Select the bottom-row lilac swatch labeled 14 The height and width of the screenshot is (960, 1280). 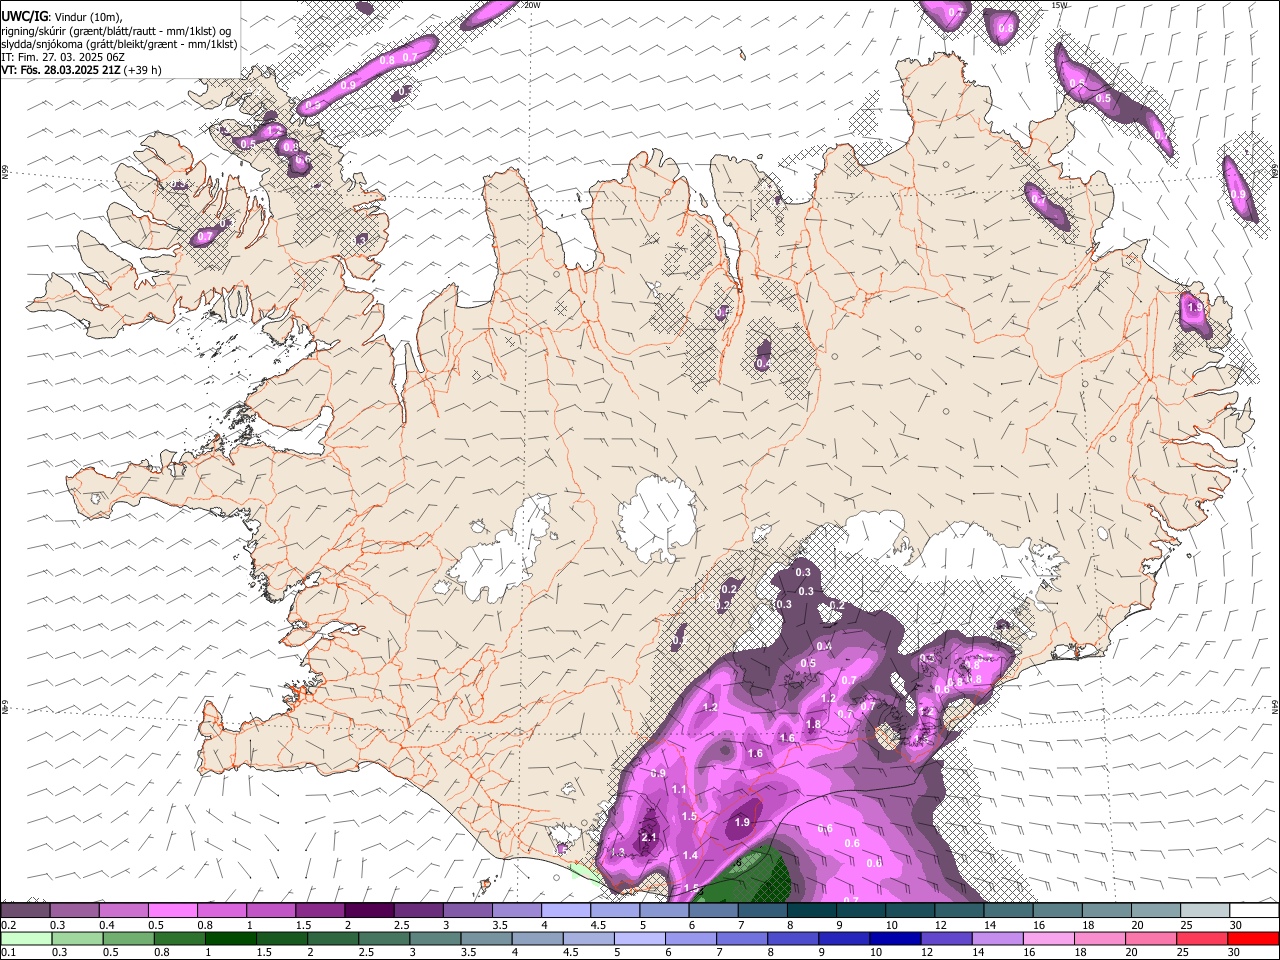click(998, 938)
